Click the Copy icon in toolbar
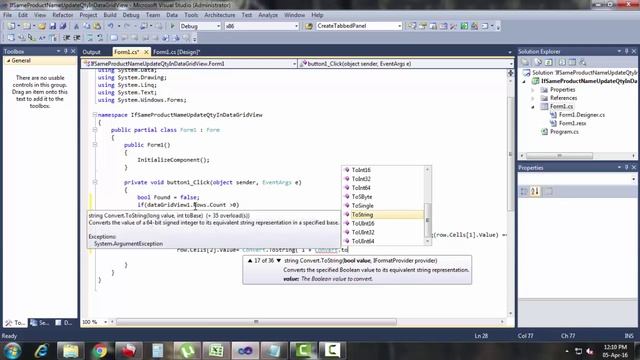The image size is (640, 360). tap(87, 26)
